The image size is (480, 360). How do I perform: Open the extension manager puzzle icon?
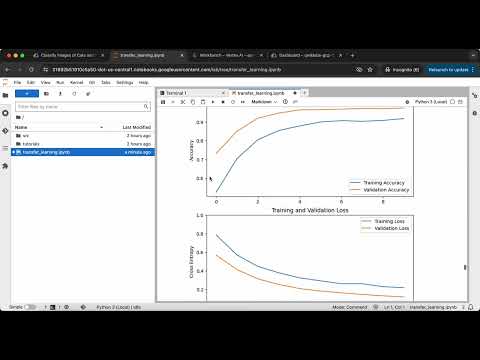point(5,166)
